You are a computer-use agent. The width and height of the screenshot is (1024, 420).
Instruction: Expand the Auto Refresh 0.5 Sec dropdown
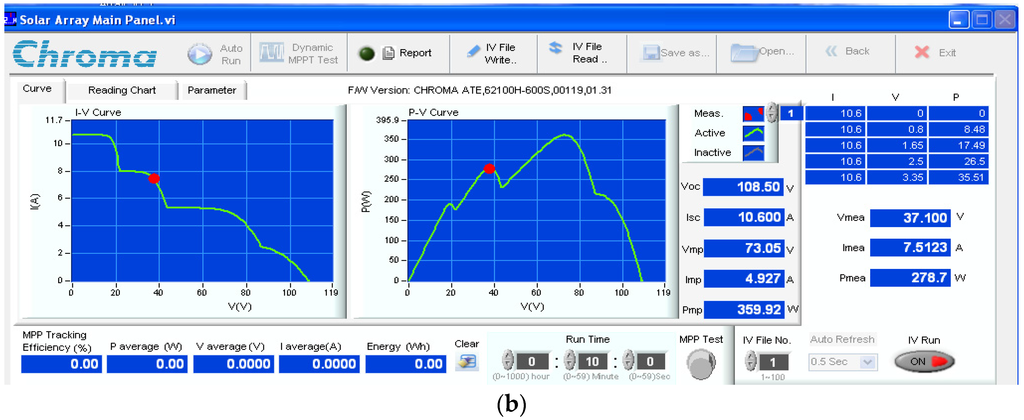coord(842,361)
